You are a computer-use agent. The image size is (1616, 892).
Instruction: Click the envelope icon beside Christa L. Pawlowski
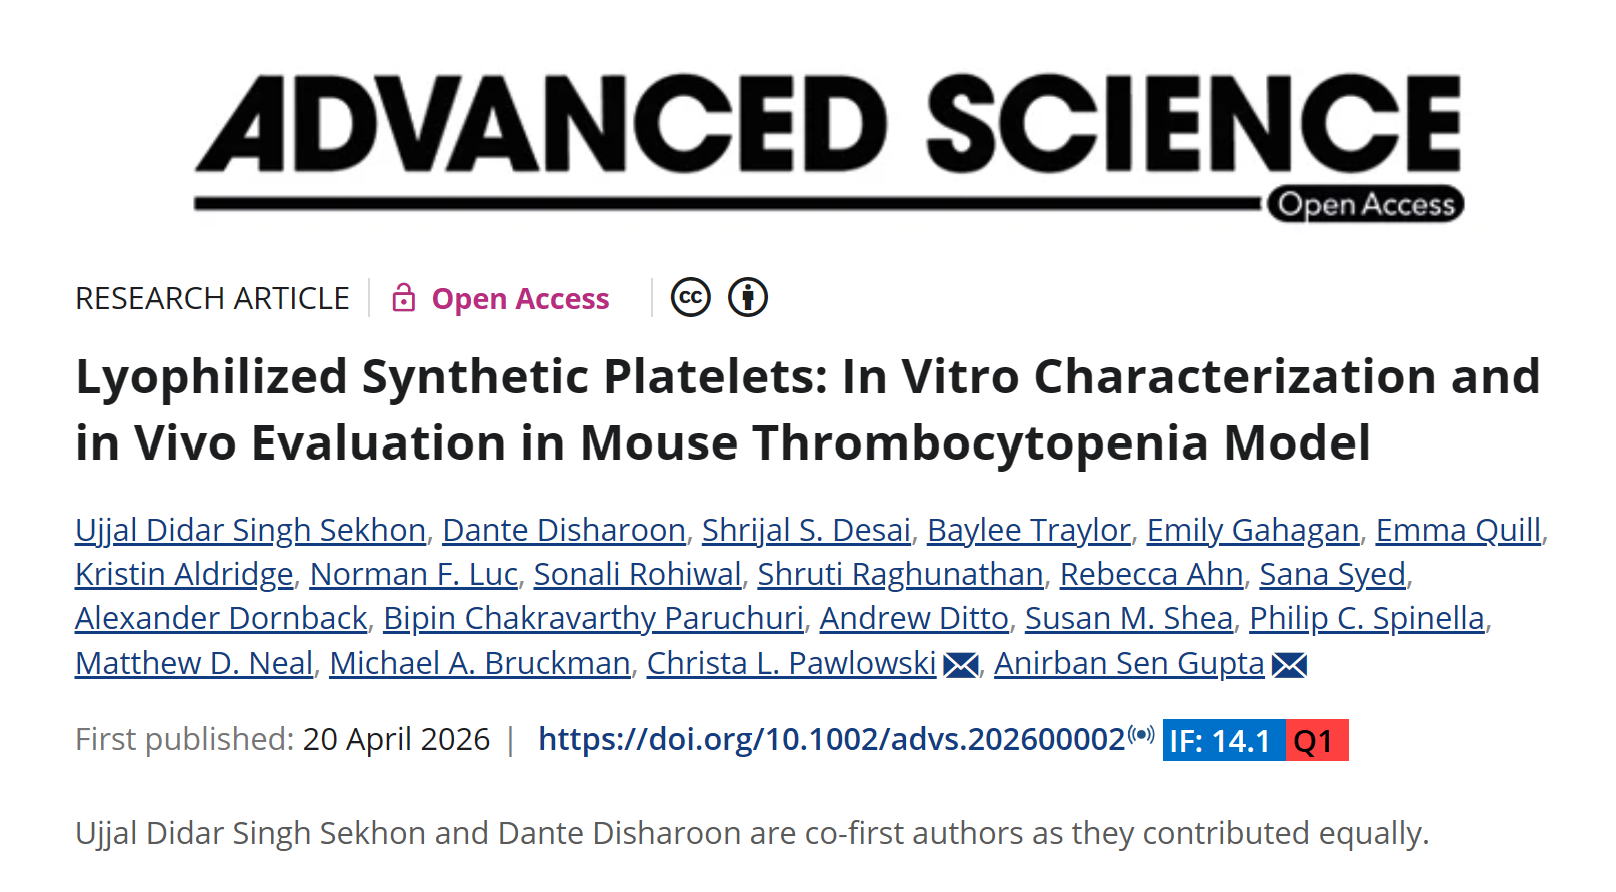[961, 665]
